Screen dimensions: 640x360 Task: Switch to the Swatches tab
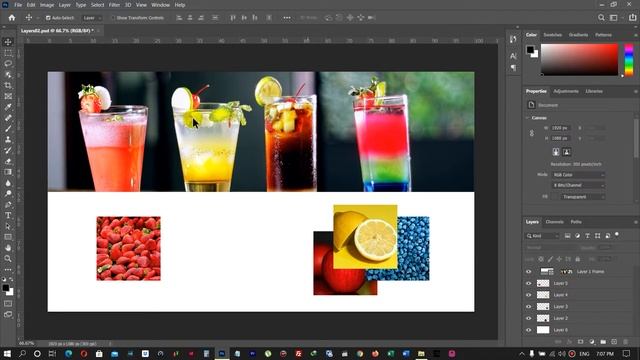[552, 35]
